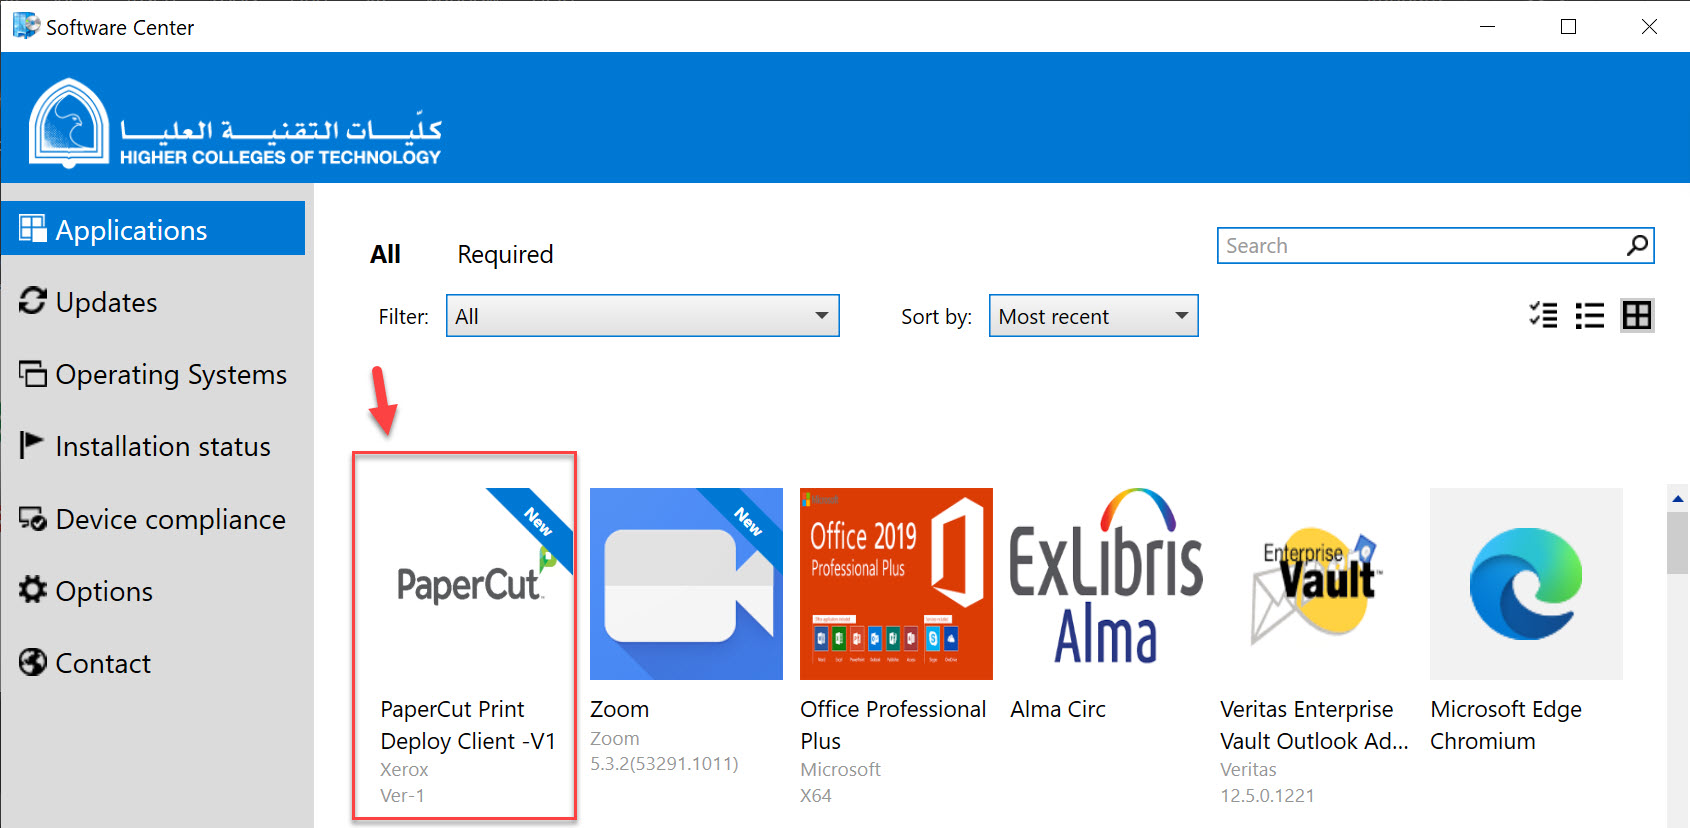Open the Office 2019 Professional Plus thumbnail
This screenshot has height=828, width=1690.
pos(896,584)
